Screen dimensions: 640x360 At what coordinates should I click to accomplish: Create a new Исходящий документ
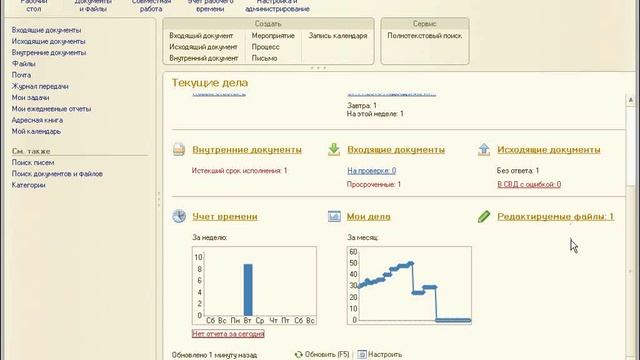203,47
